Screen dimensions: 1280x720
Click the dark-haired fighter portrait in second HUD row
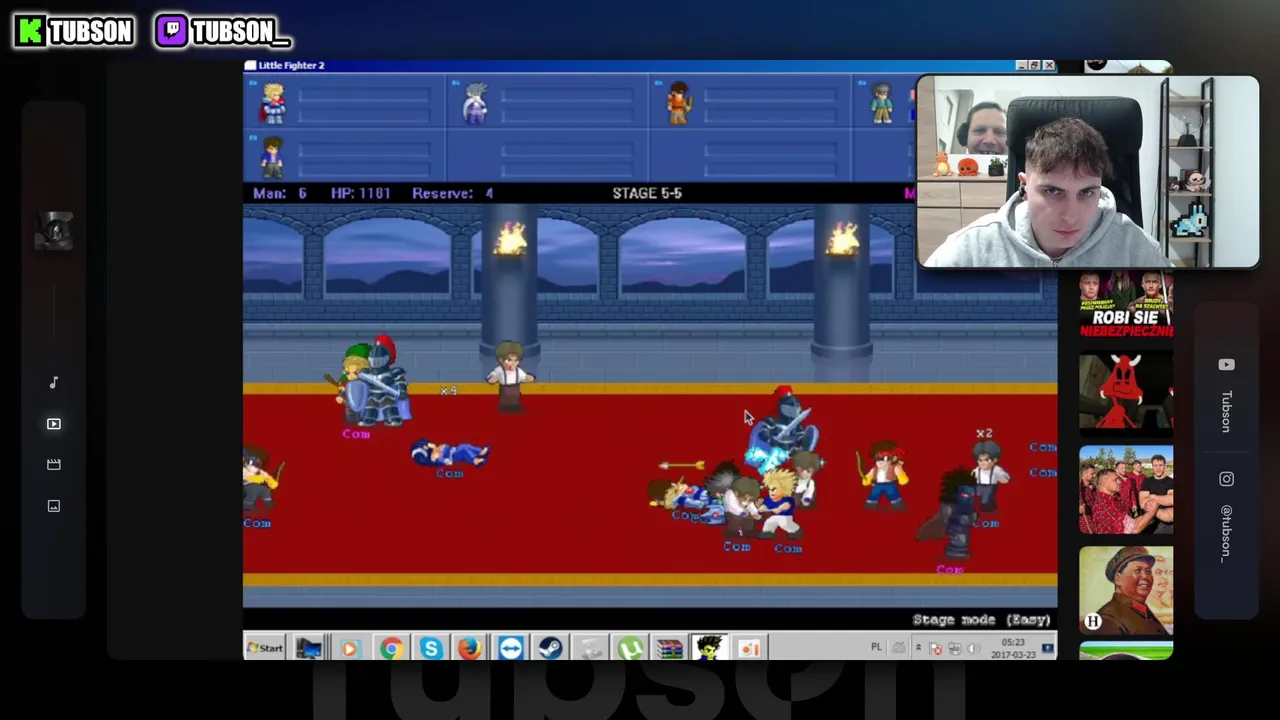click(x=272, y=156)
